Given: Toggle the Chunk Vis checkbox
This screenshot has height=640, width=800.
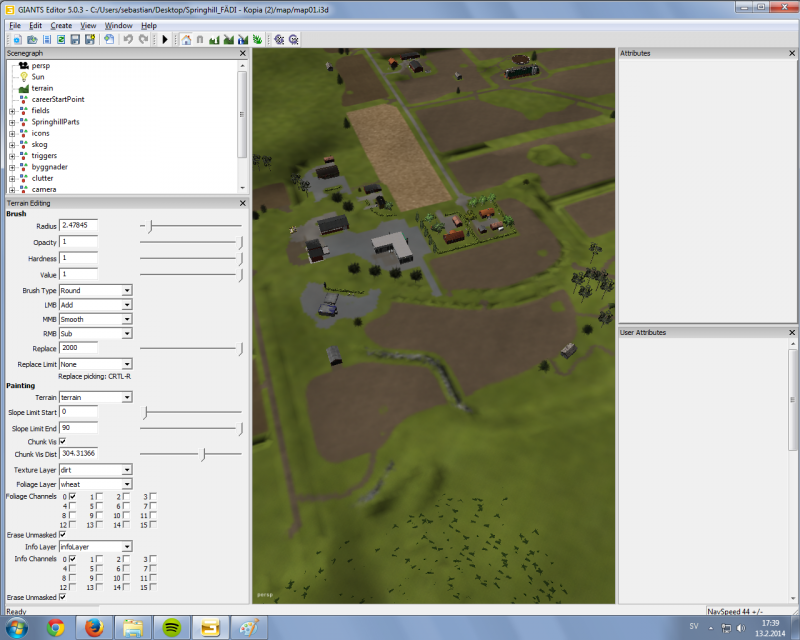Looking at the screenshot, I should pyautogui.click(x=62, y=441).
